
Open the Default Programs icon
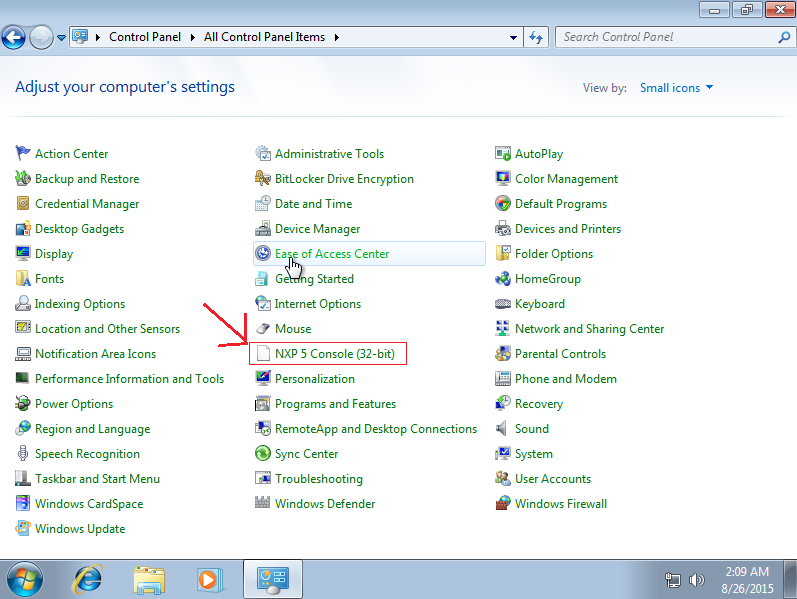point(503,203)
